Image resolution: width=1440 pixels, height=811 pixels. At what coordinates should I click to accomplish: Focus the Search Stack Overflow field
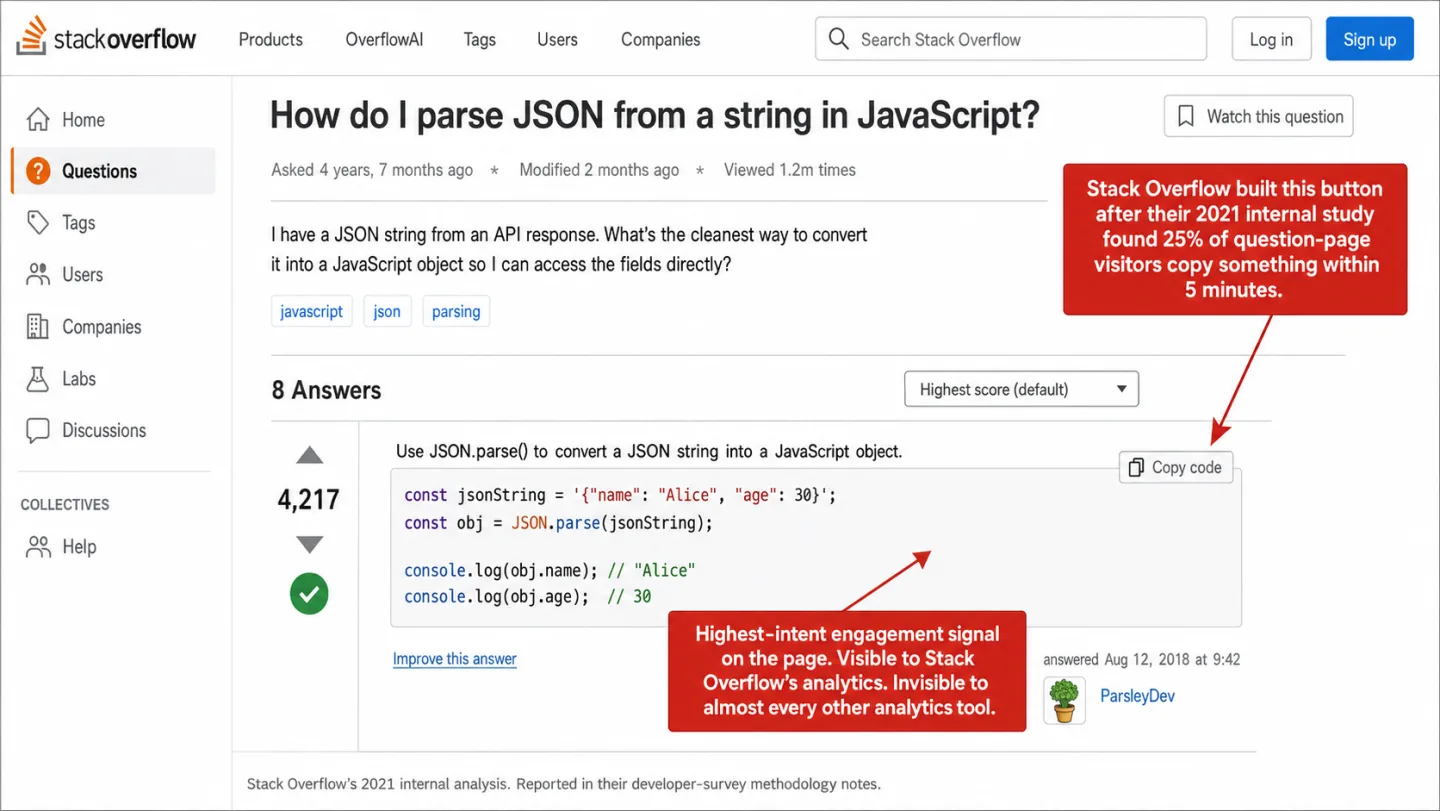coord(1011,39)
